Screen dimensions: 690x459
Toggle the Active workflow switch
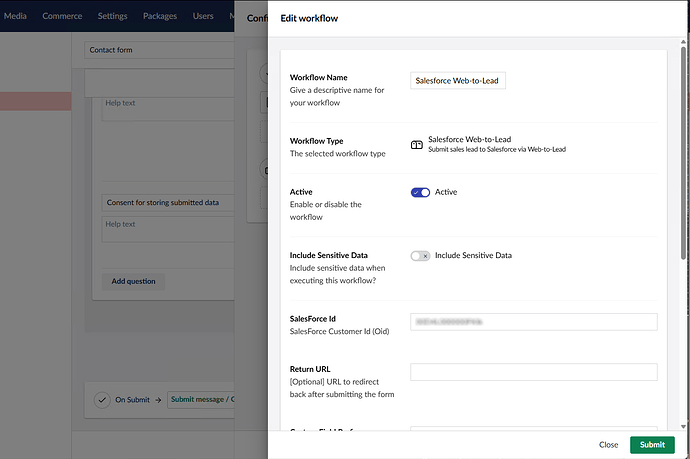tap(420, 192)
